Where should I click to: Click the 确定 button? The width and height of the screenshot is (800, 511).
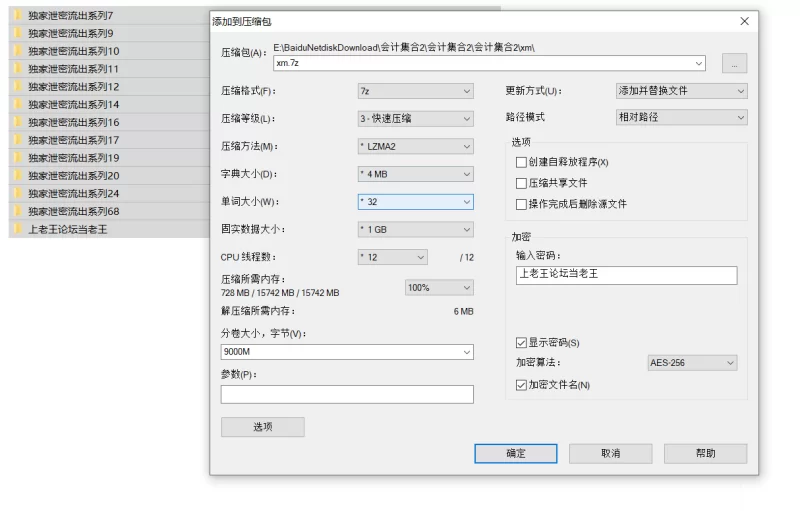coord(515,453)
